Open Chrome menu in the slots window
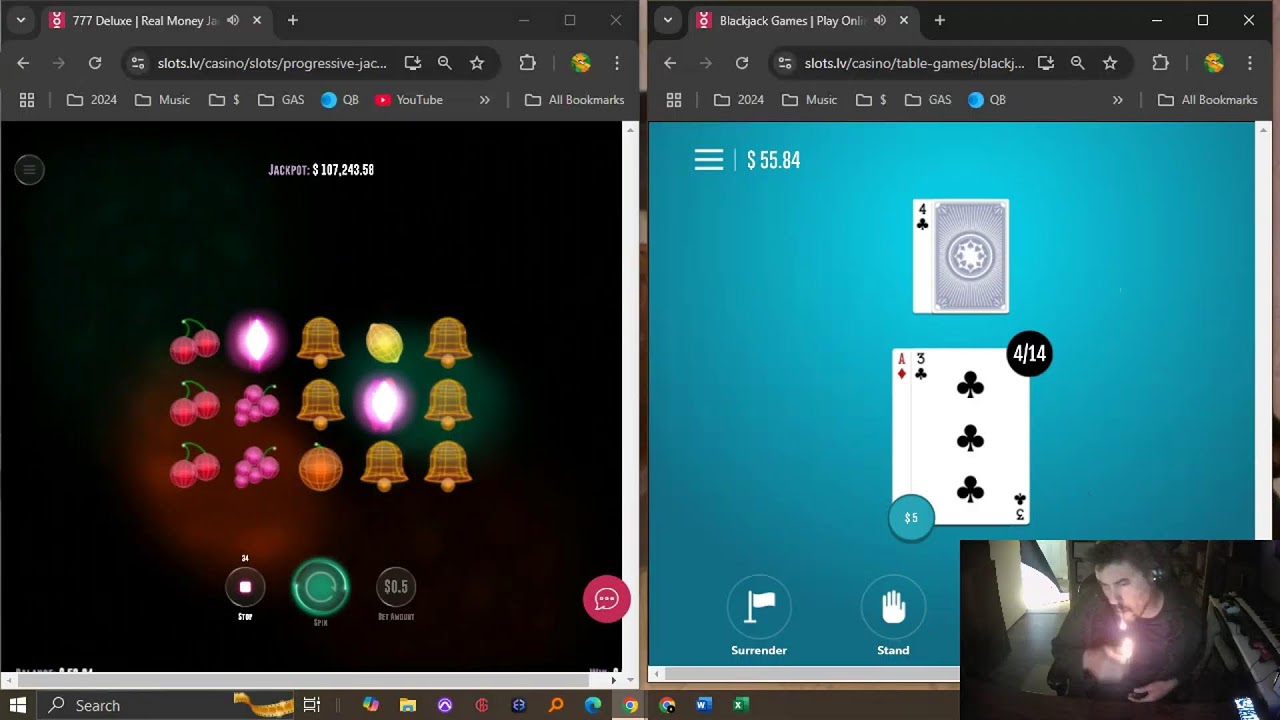Image resolution: width=1280 pixels, height=720 pixels. tap(617, 63)
